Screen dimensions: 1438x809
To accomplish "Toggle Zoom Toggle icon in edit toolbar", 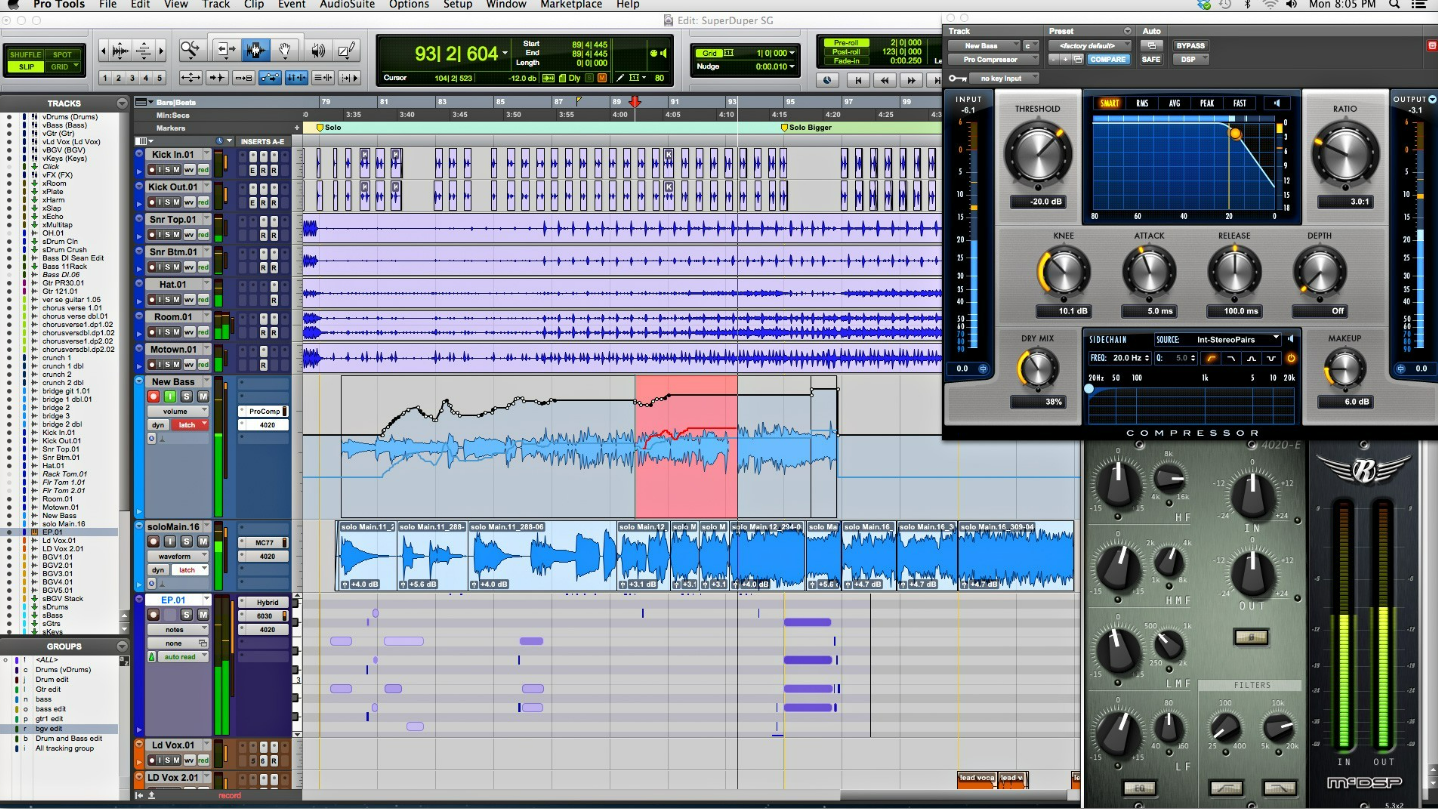I will tap(191, 78).
